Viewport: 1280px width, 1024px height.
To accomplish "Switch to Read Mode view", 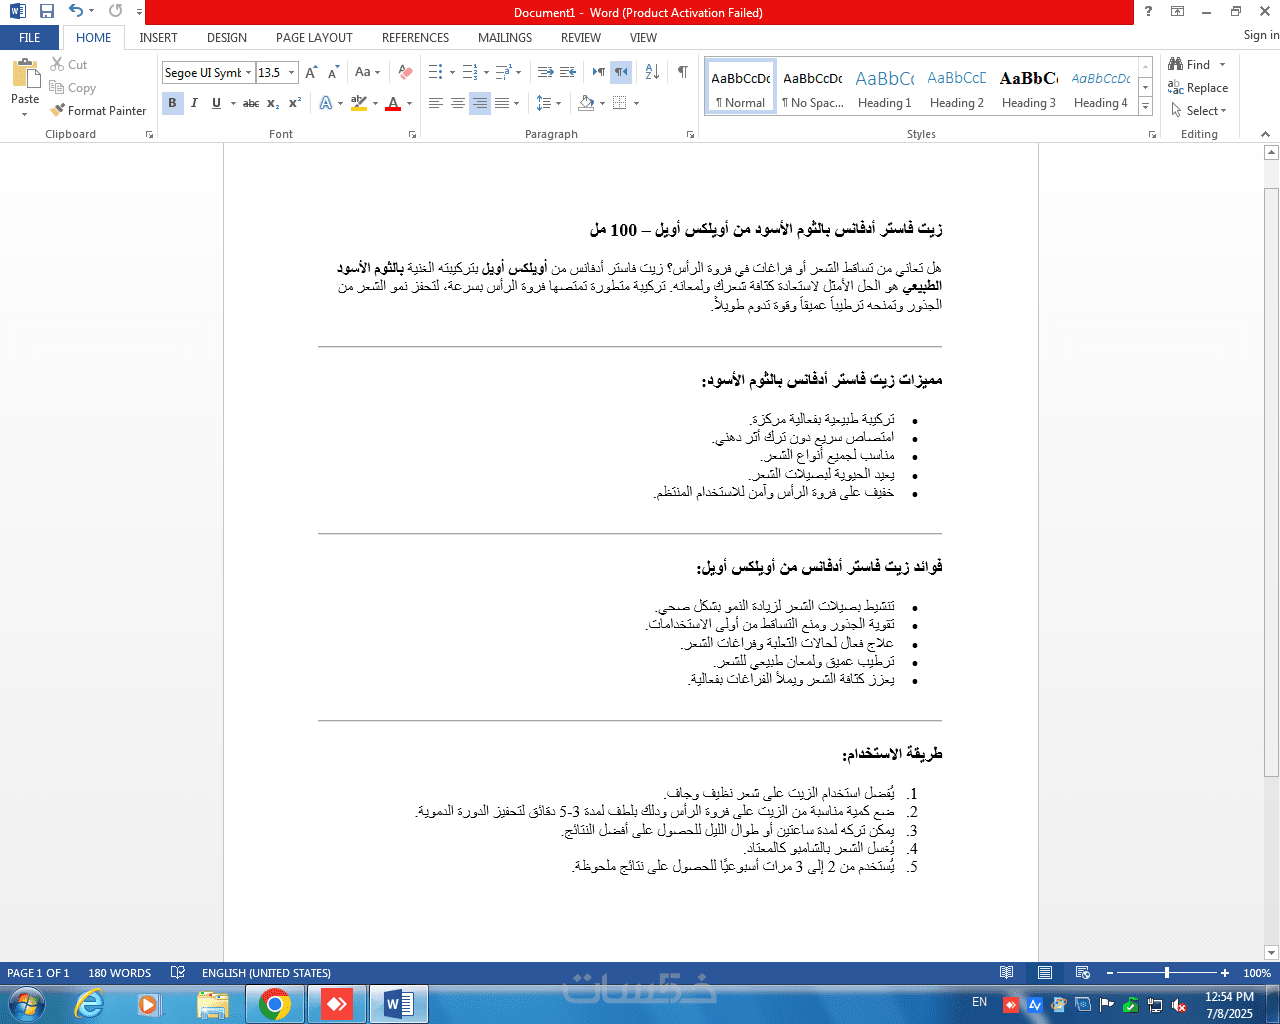I will tap(1007, 973).
